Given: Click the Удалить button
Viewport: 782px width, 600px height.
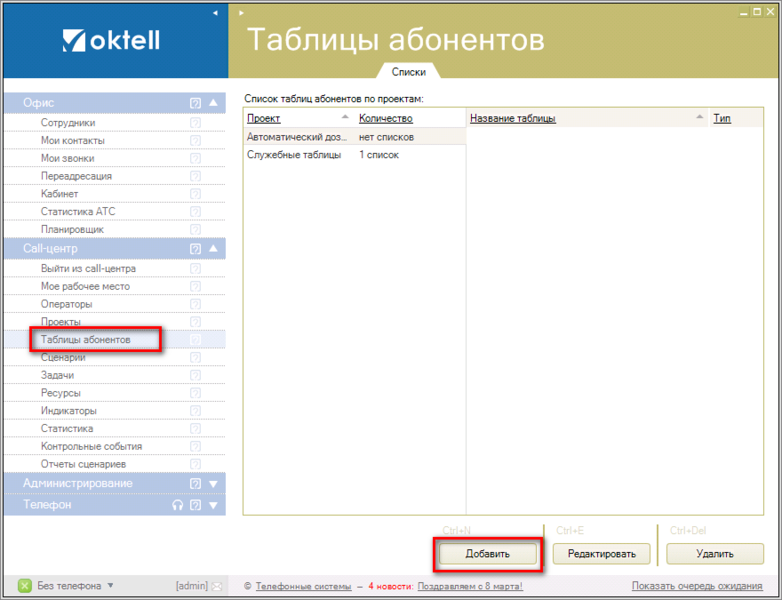Looking at the screenshot, I should click(715, 554).
